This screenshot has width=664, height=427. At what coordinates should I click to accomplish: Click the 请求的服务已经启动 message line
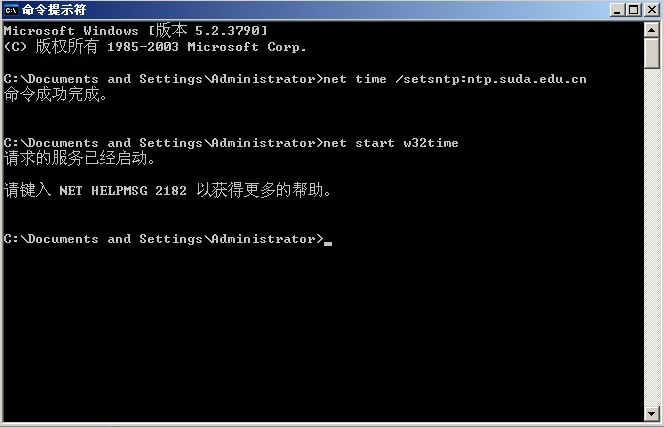80,159
